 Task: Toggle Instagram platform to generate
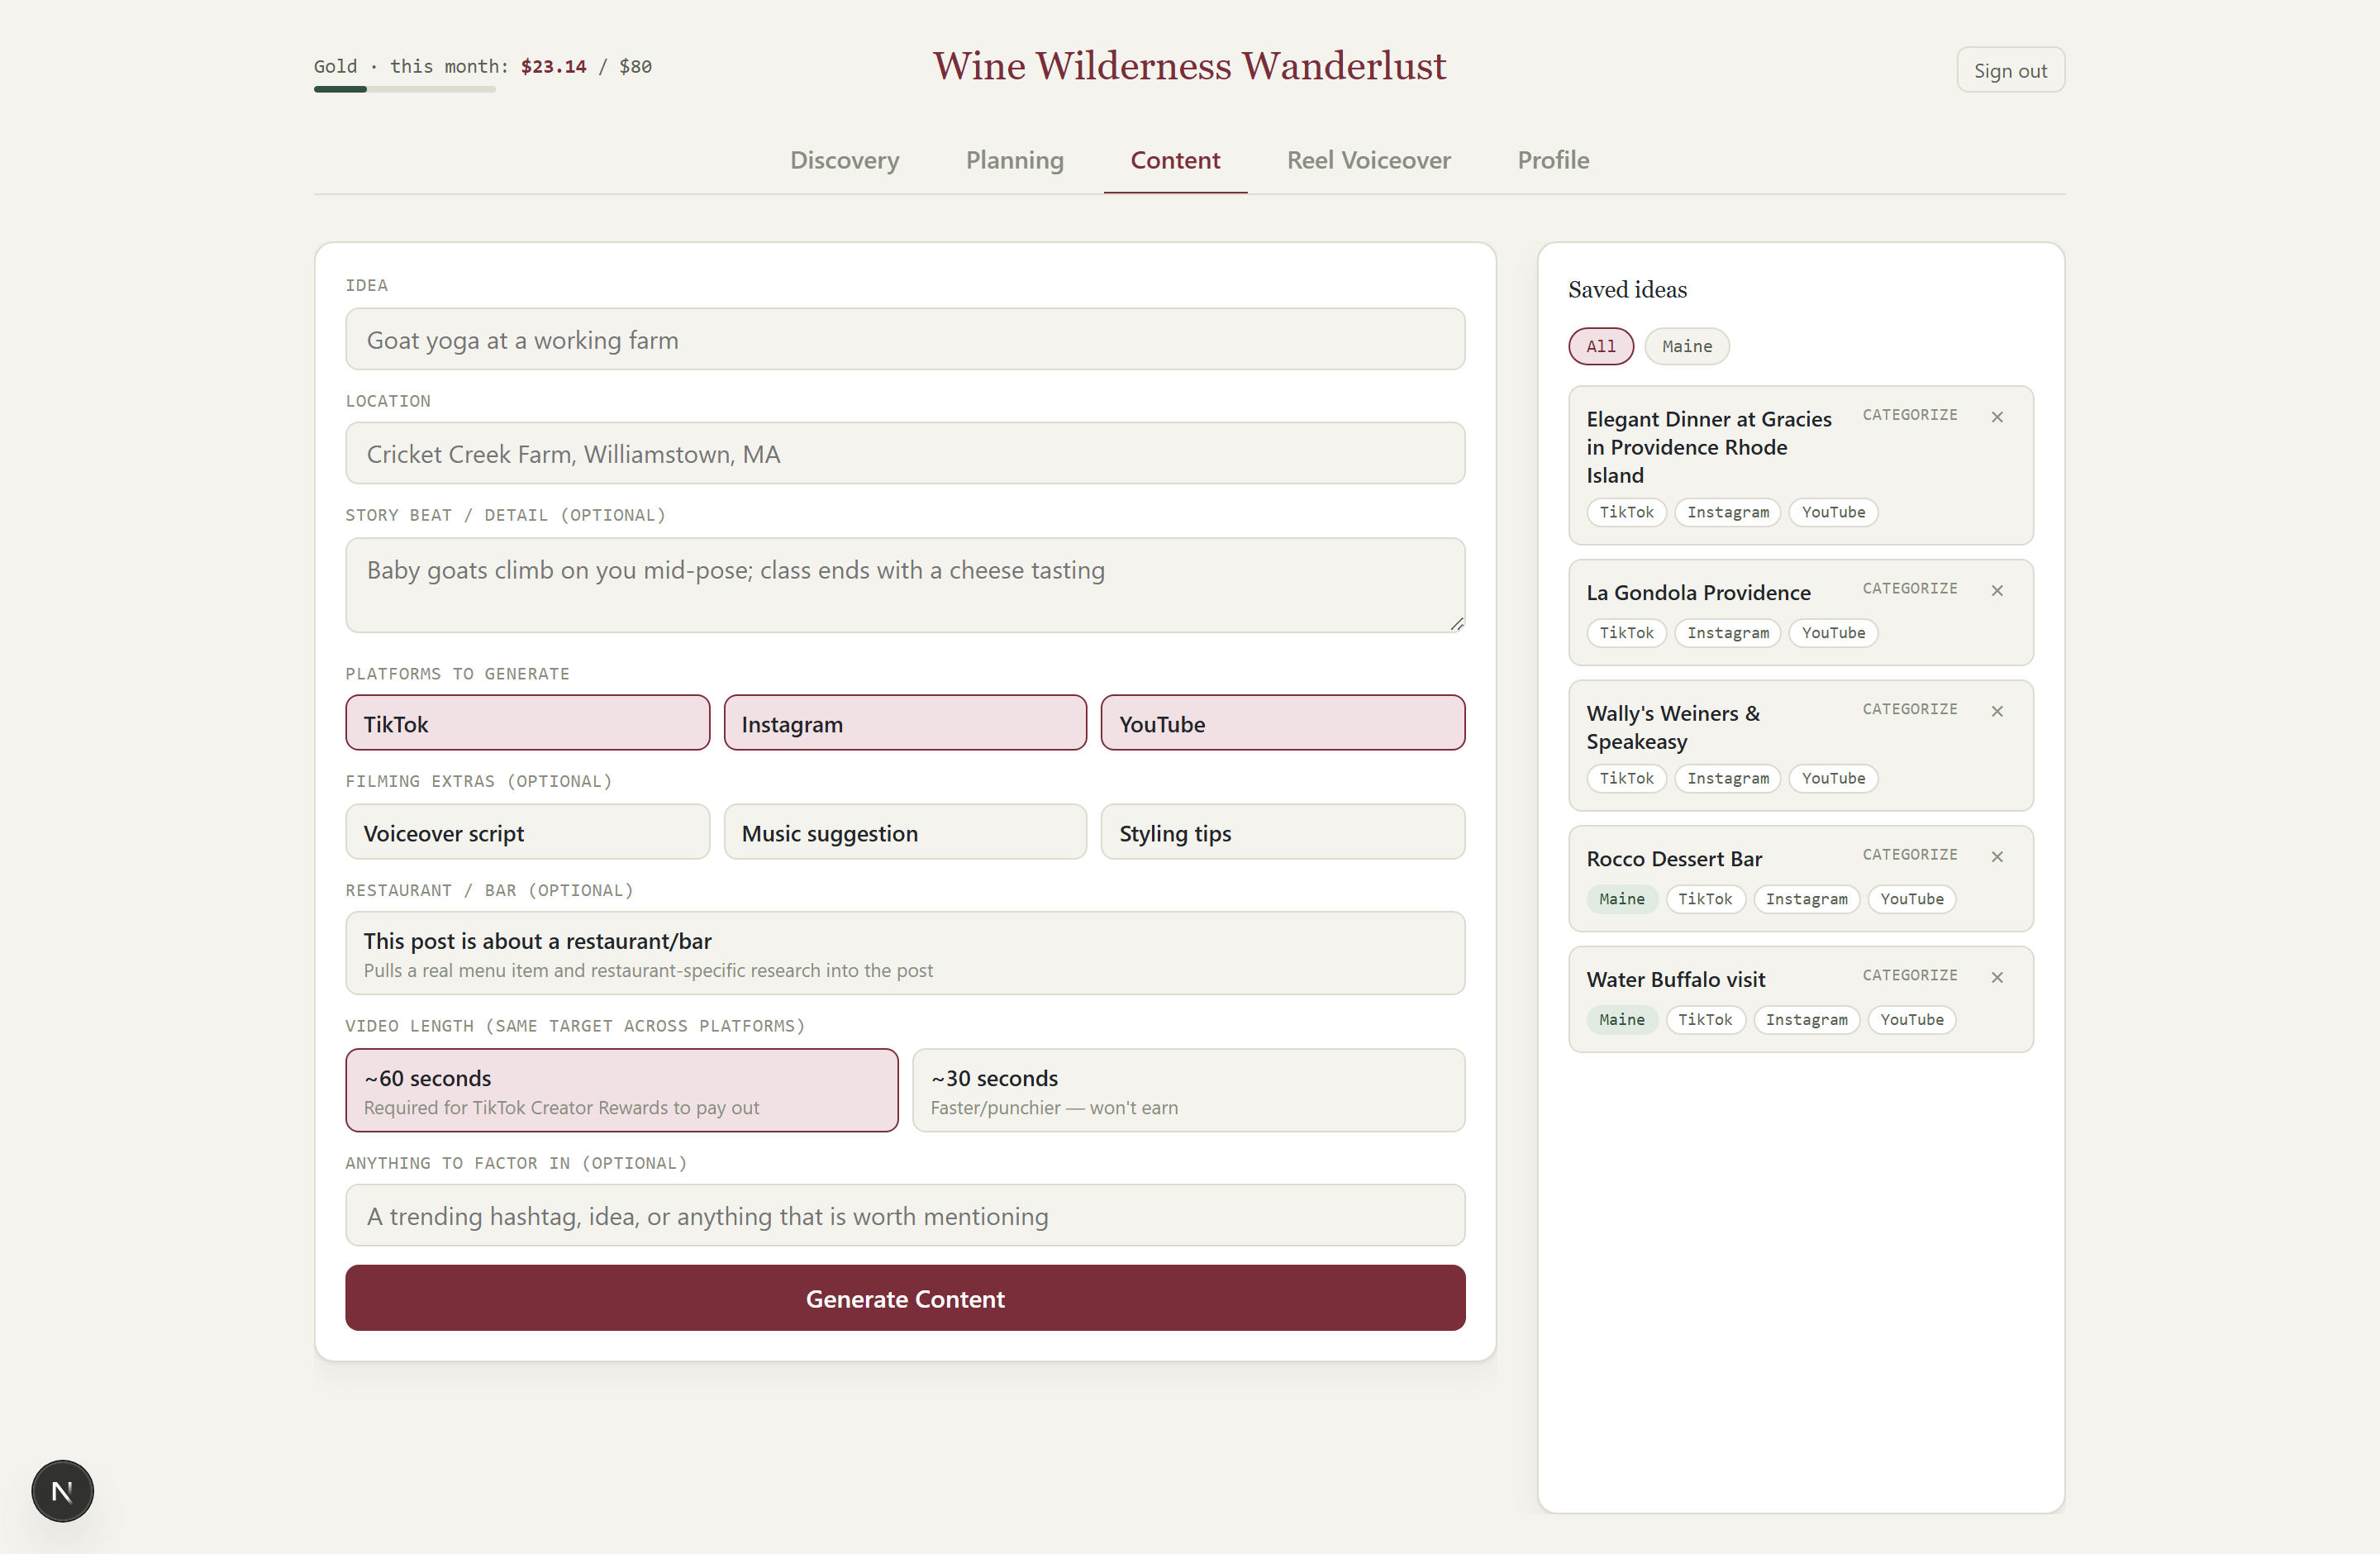[905, 723]
